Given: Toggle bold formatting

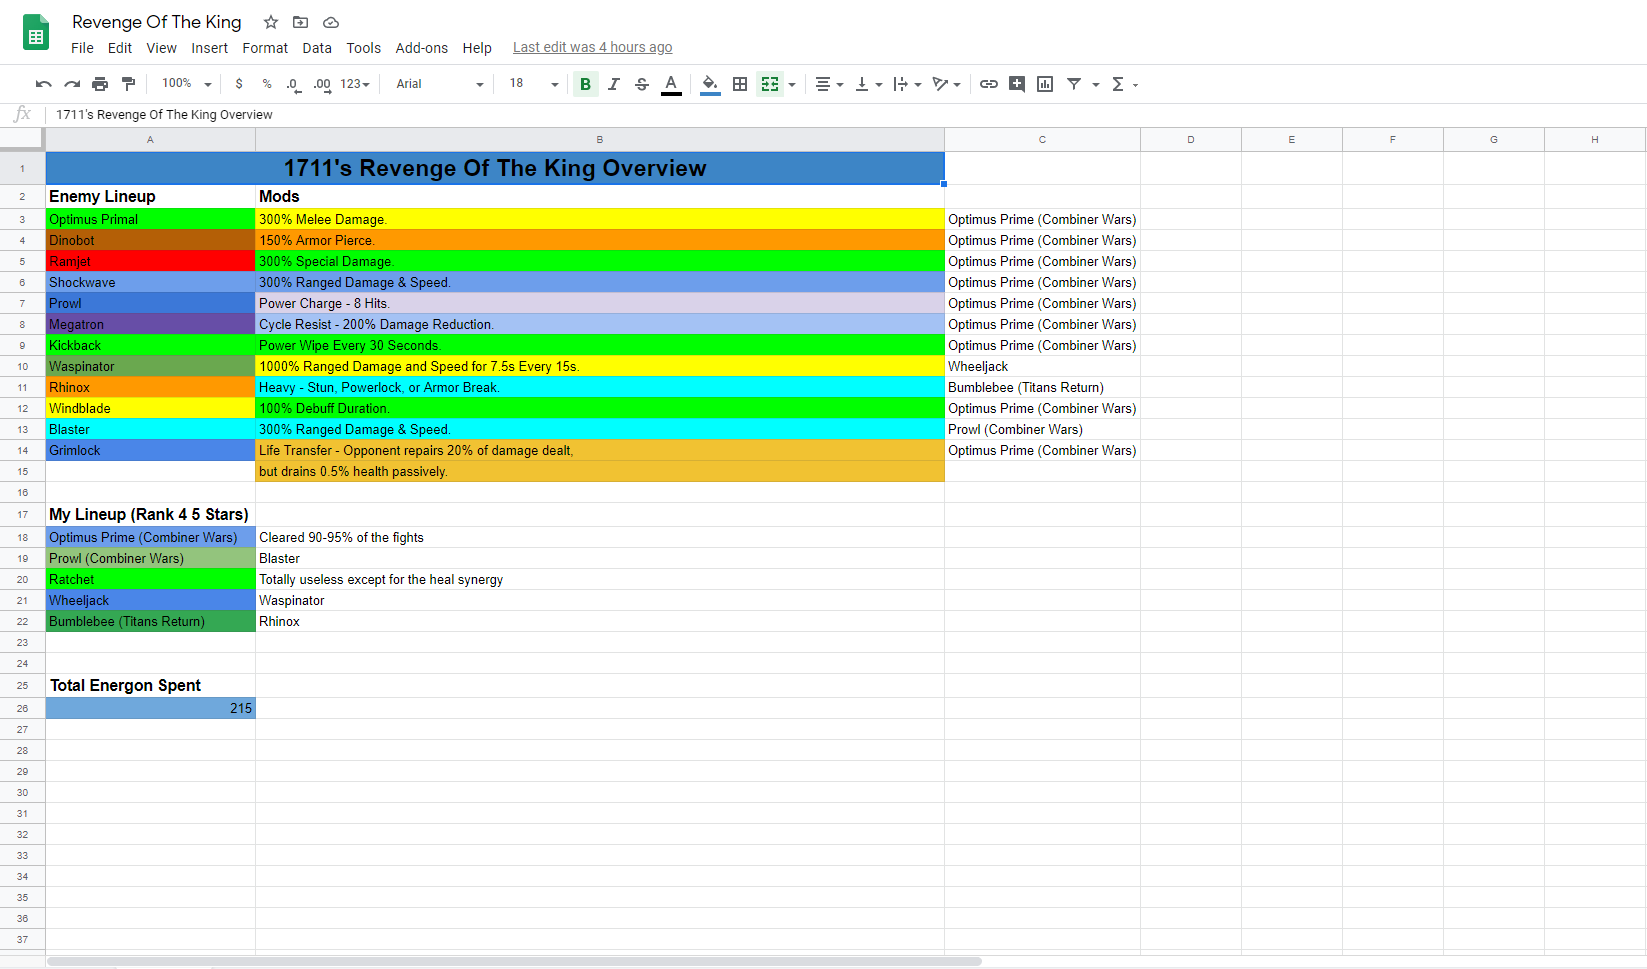Looking at the screenshot, I should coord(586,84).
